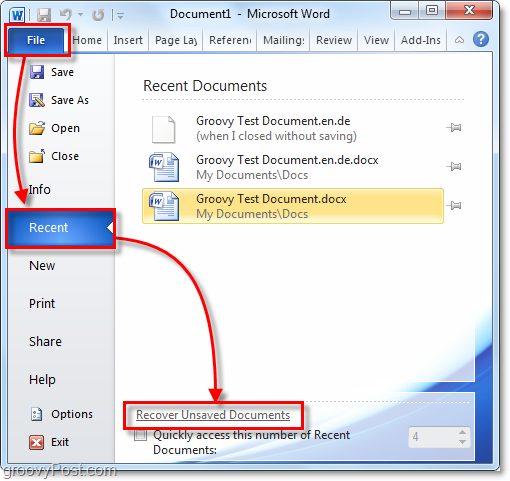
Task: Open Customize Quick Access Toolbar dropdown
Action: [120, 15]
